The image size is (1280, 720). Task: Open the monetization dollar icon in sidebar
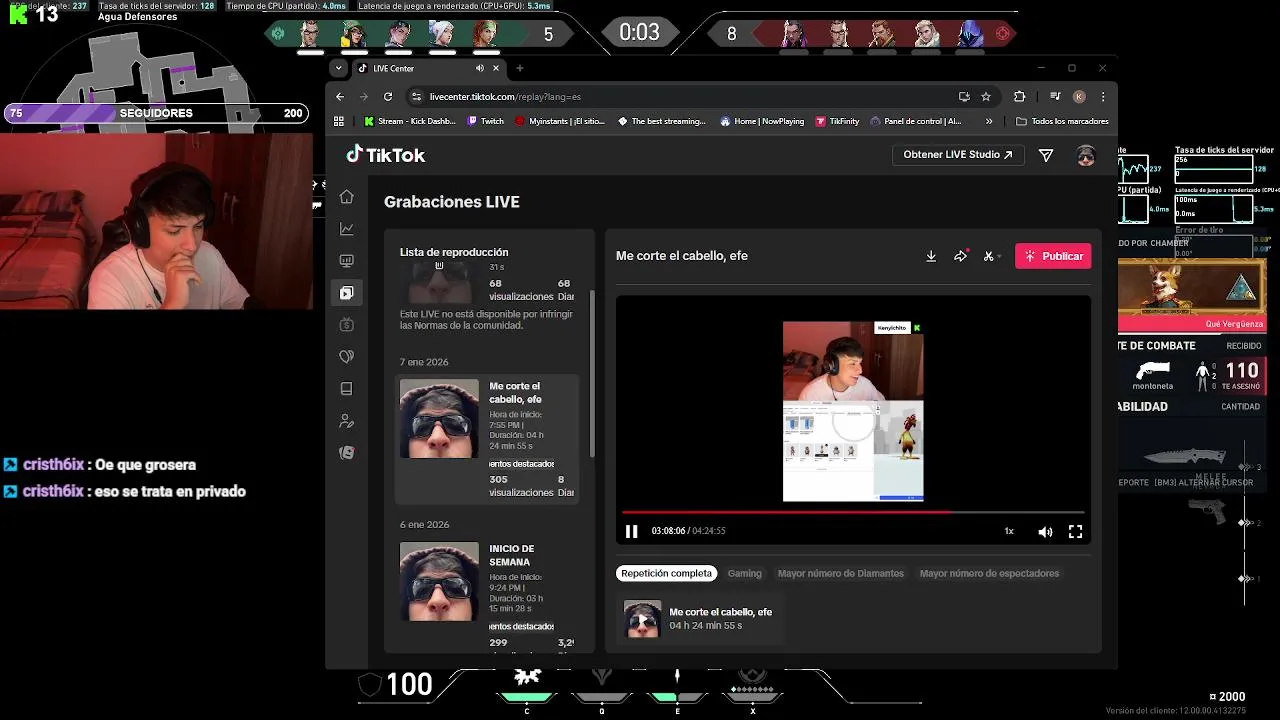(346, 325)
